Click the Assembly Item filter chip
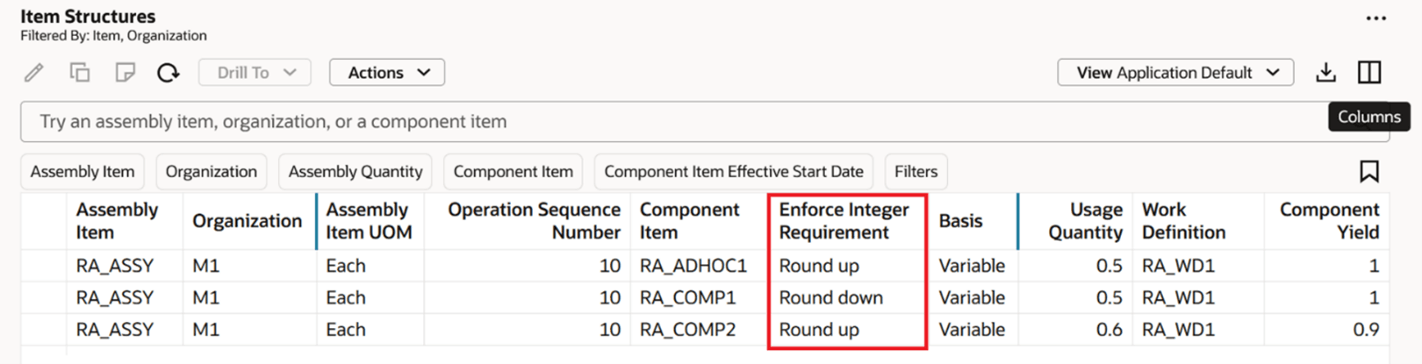This screenshot has height=364, width=1422. coord(82,172)
